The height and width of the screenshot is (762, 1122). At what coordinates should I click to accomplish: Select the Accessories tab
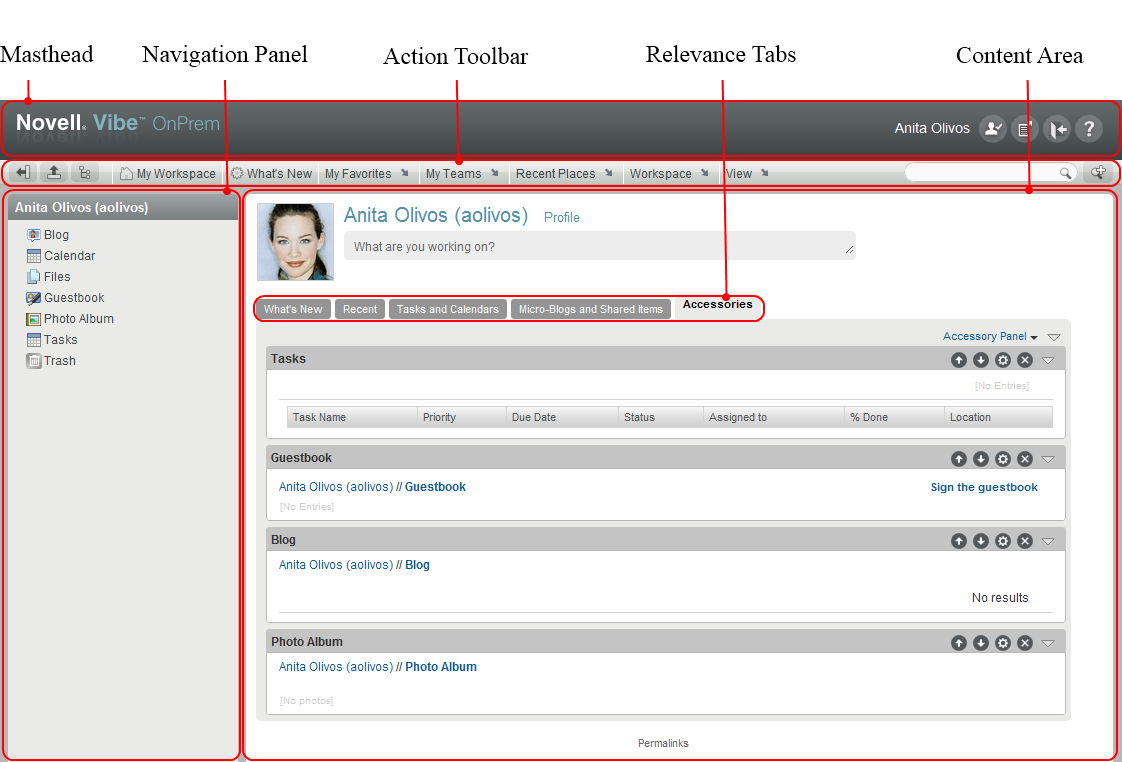coord(718,305)
